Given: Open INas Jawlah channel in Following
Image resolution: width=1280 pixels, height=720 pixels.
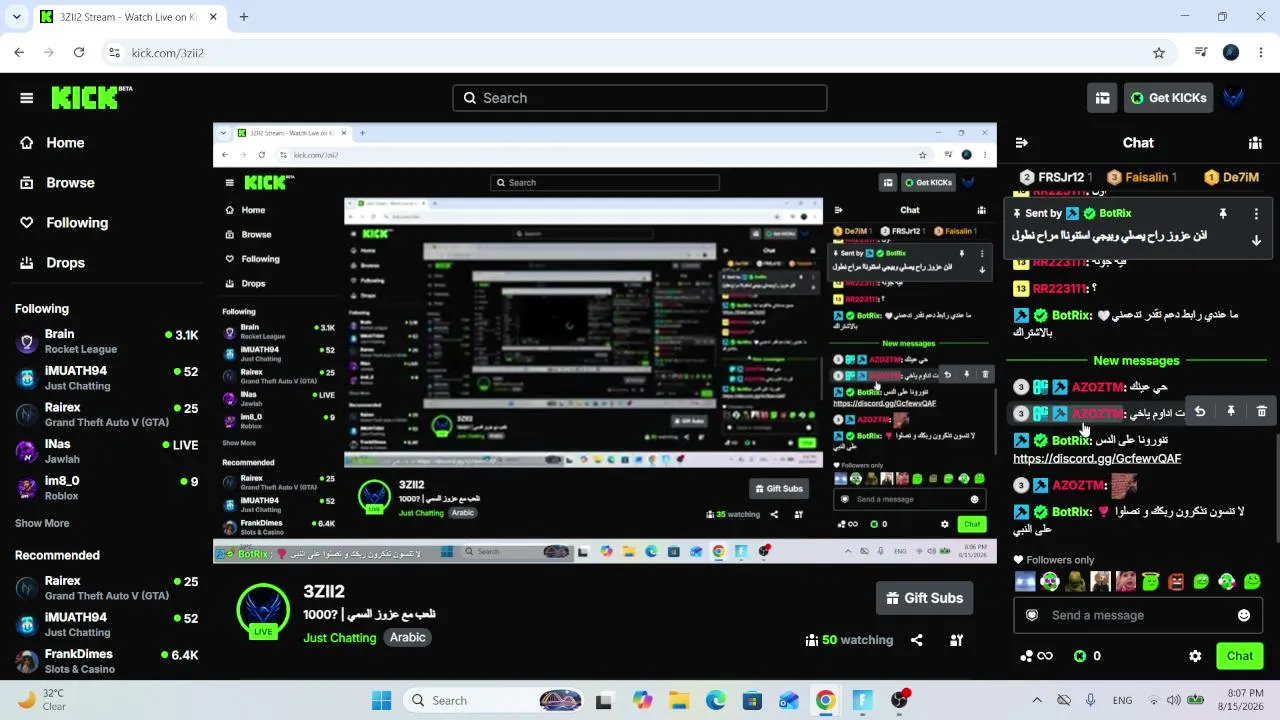Looking at the screenshot, I should [x=107, y=451].
